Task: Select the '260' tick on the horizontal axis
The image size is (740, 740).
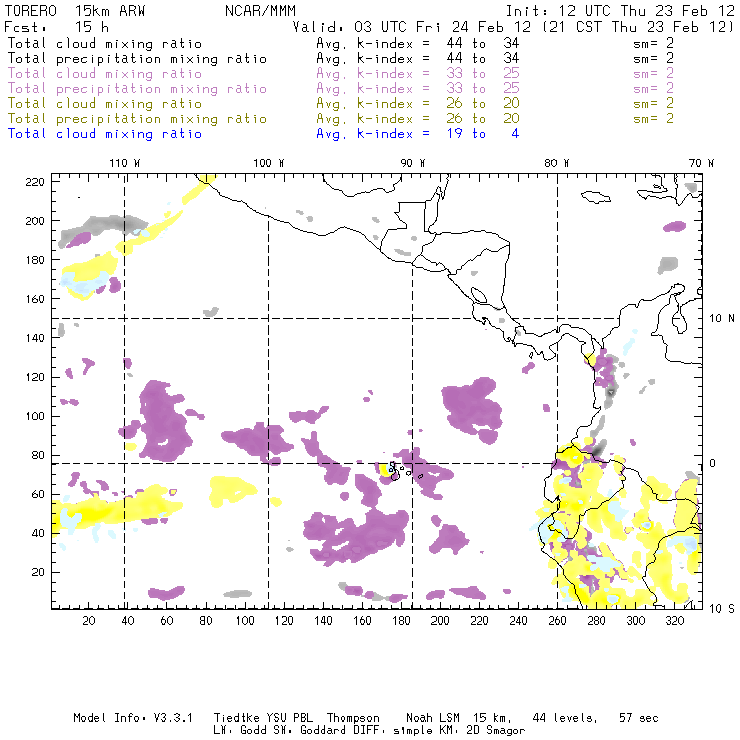Action: coord(557,621)
